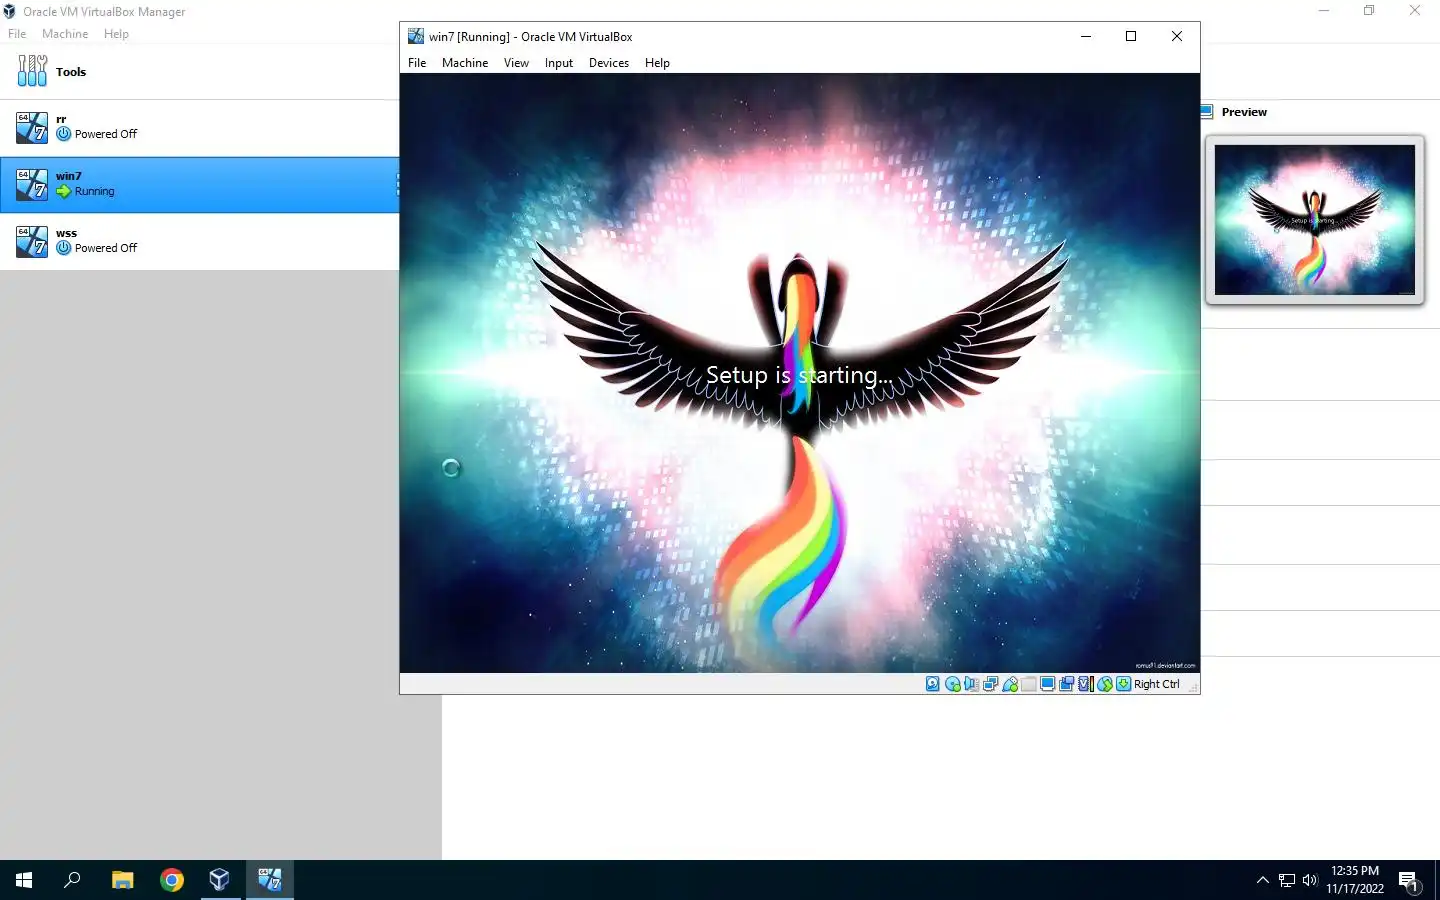Switch to win7 VM taskbar button
The height and width of the screenshot is (900, 1440).
pyautogui.click(x=270, y=880)
